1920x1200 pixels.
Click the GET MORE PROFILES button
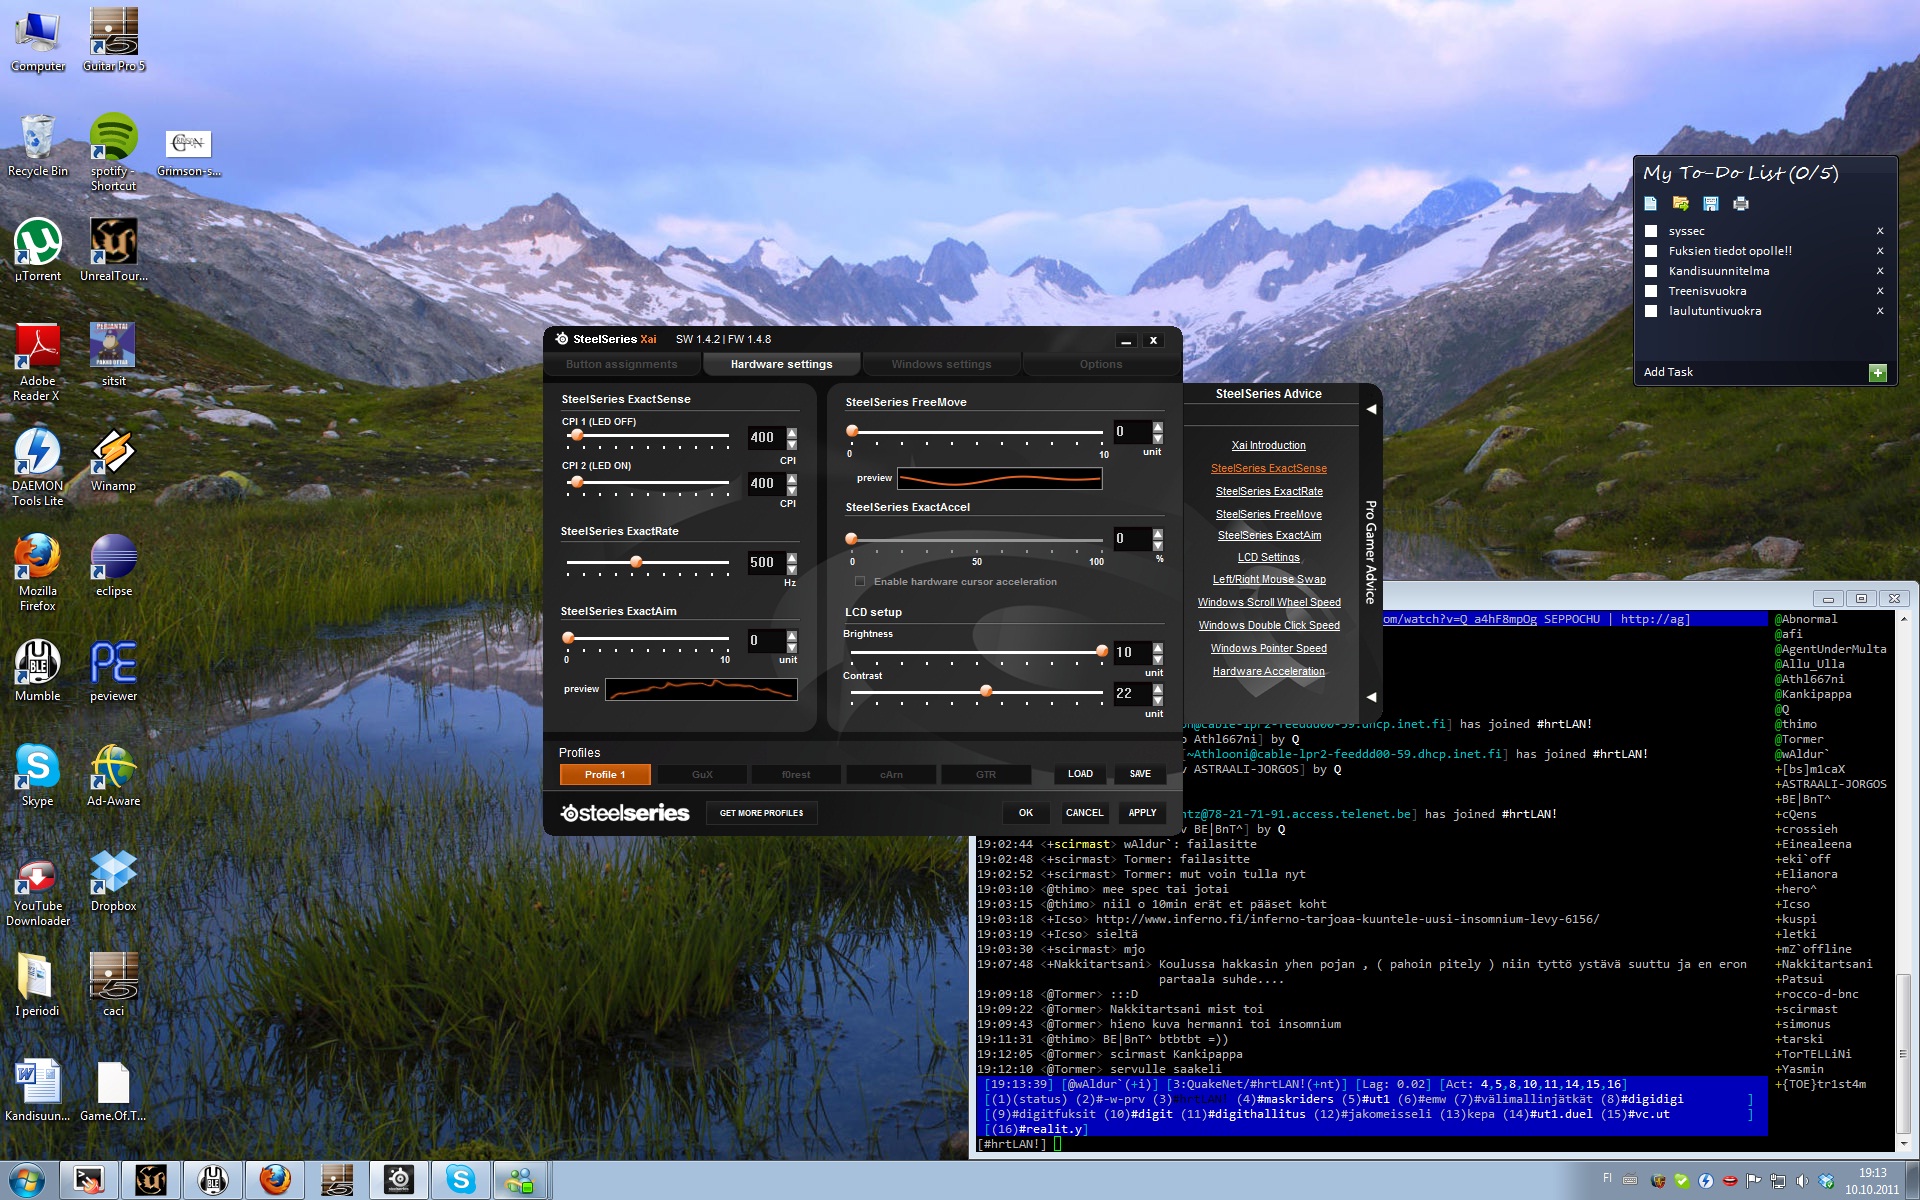click(x=761, y=813)
